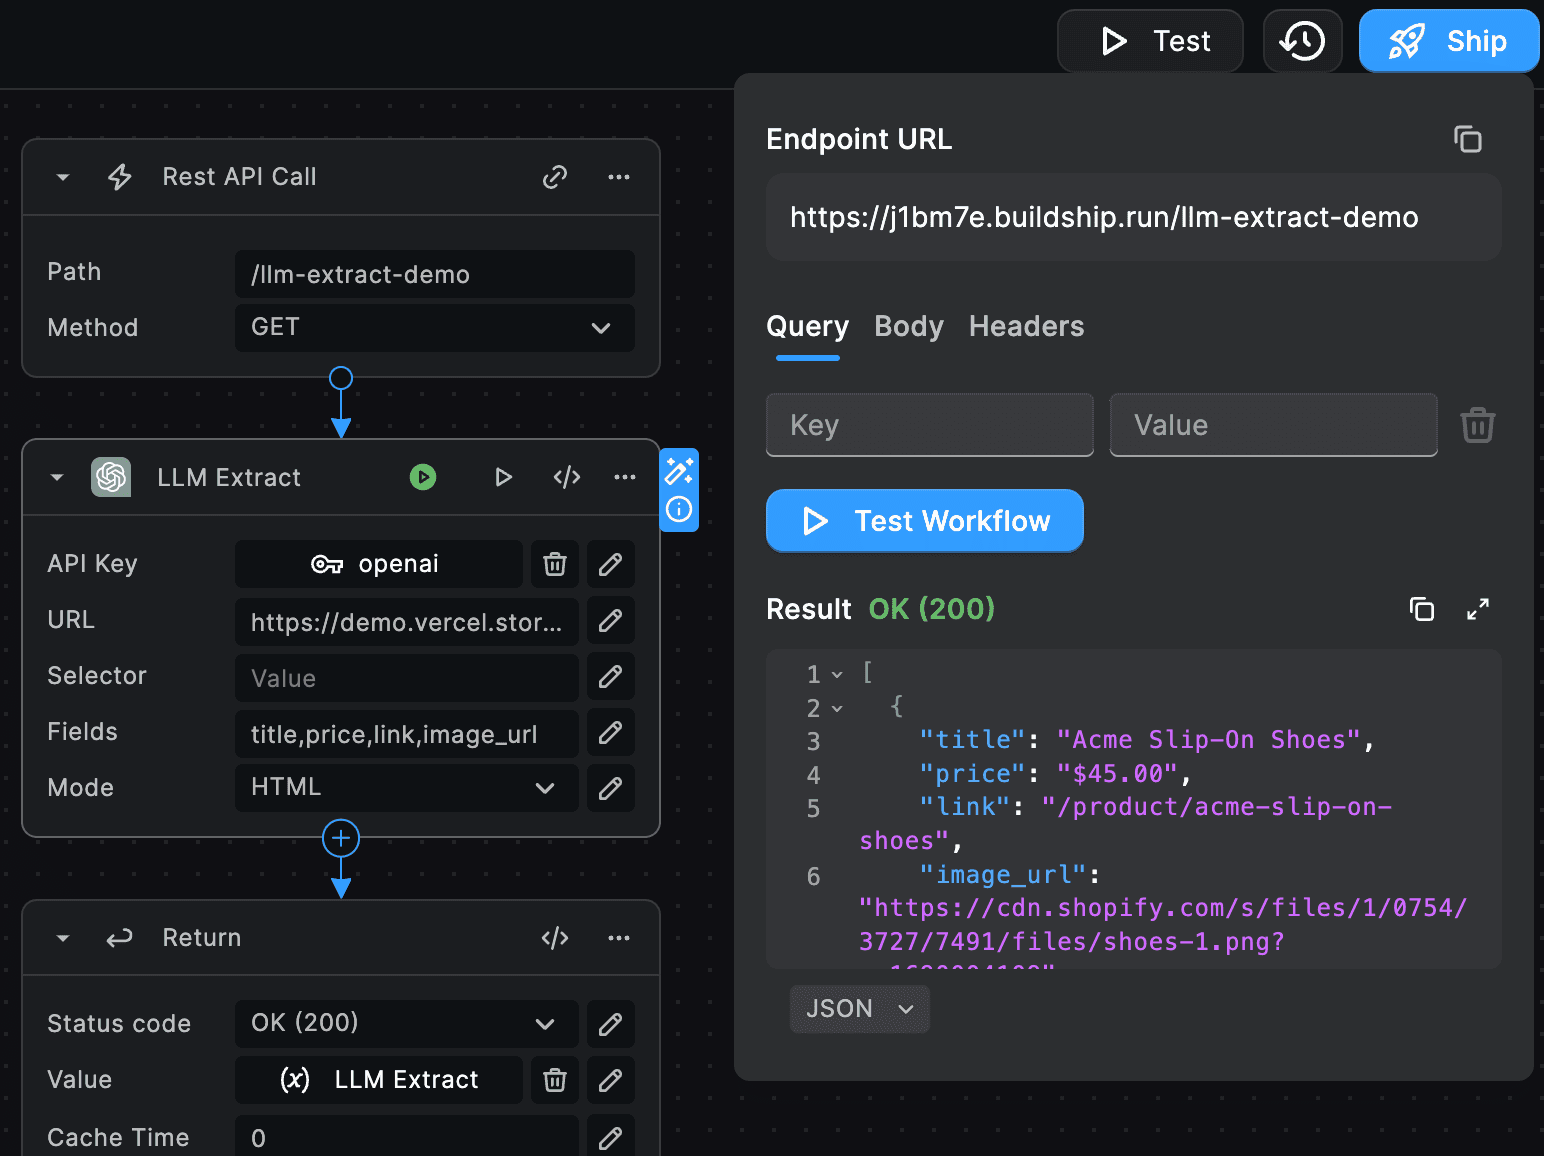The width and height of the screenshot is (1544, 1156).
Task: Click the Test Workflow button
Action: click(924, 521)
